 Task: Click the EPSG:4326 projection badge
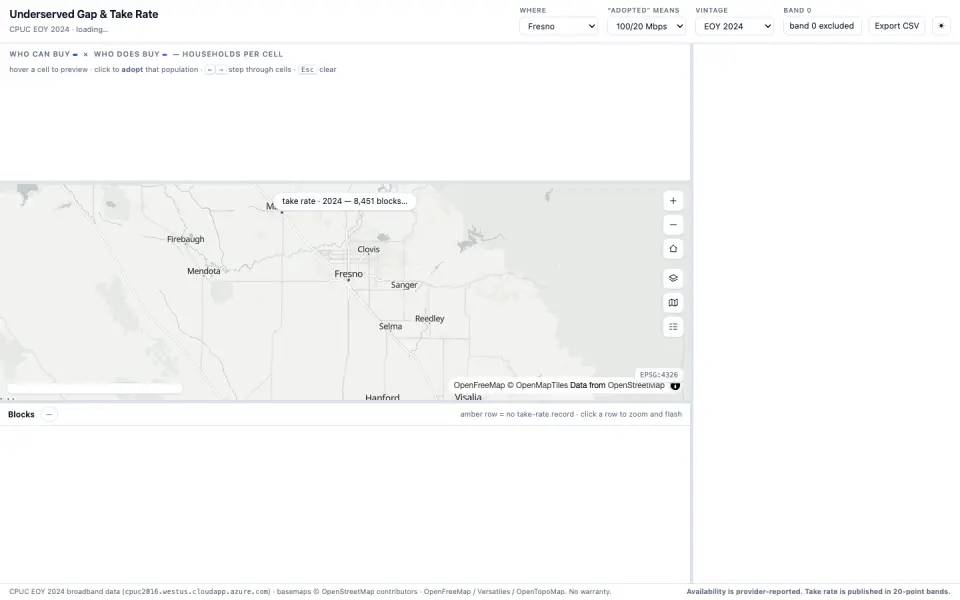[x=658, y=375]
